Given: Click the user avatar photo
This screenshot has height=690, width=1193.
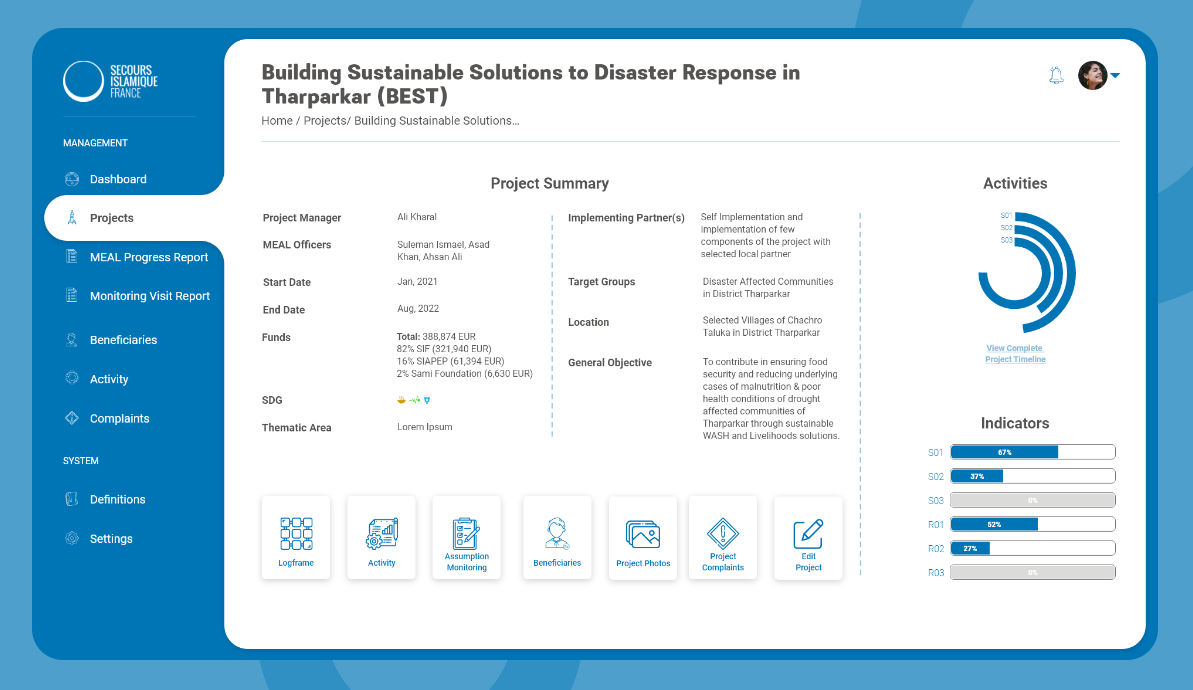Looking at the screenshot, I should 1093,75.
